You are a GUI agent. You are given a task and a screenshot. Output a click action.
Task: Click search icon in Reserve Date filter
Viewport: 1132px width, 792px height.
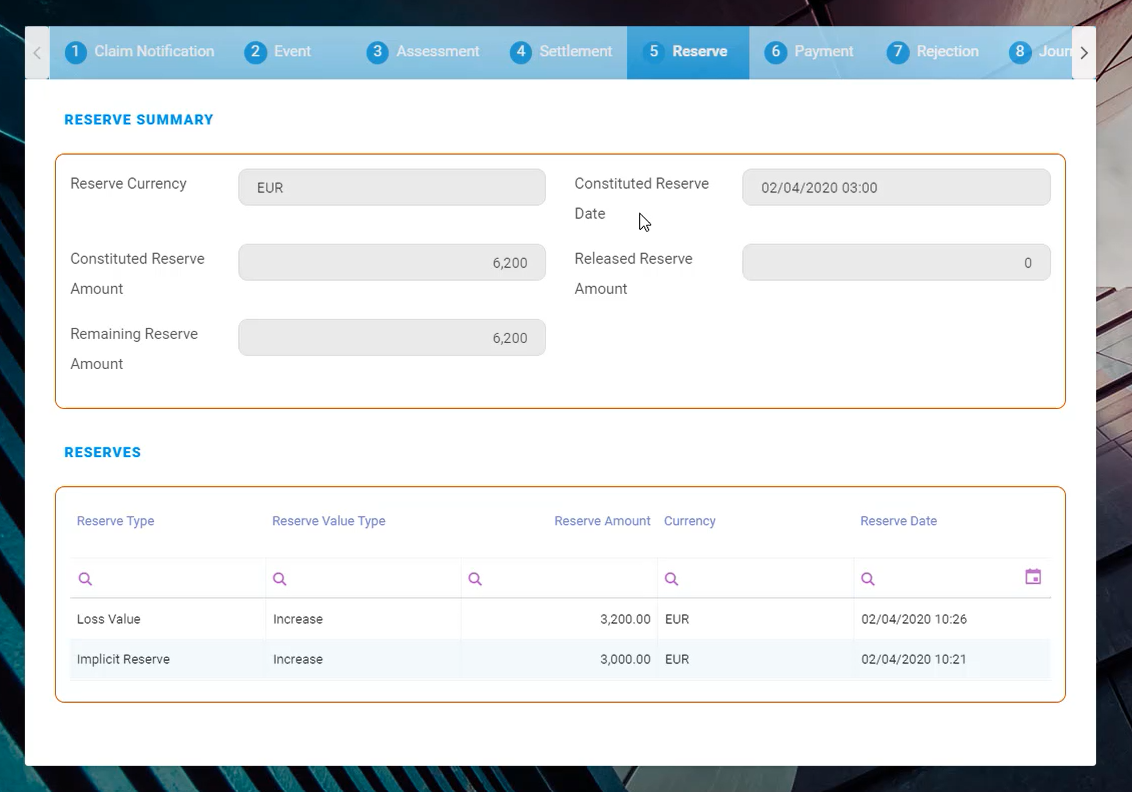(868, 579)
